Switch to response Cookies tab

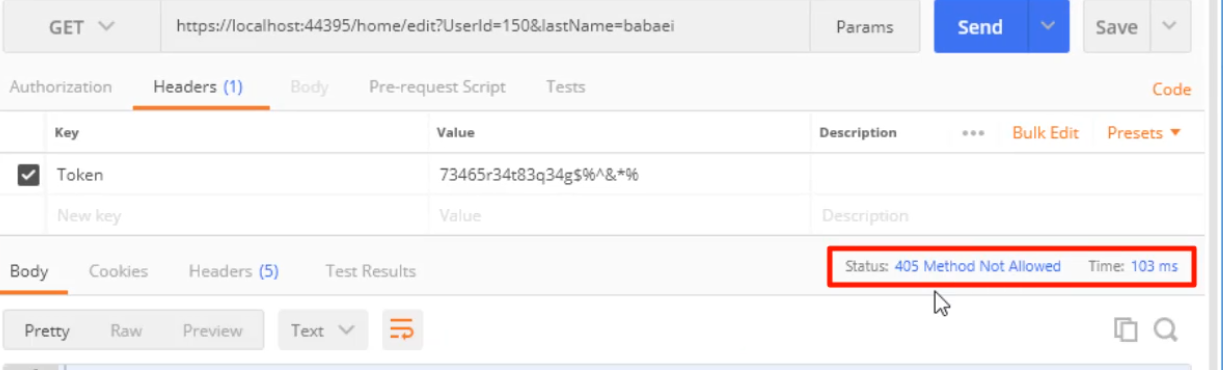[118, 271]
